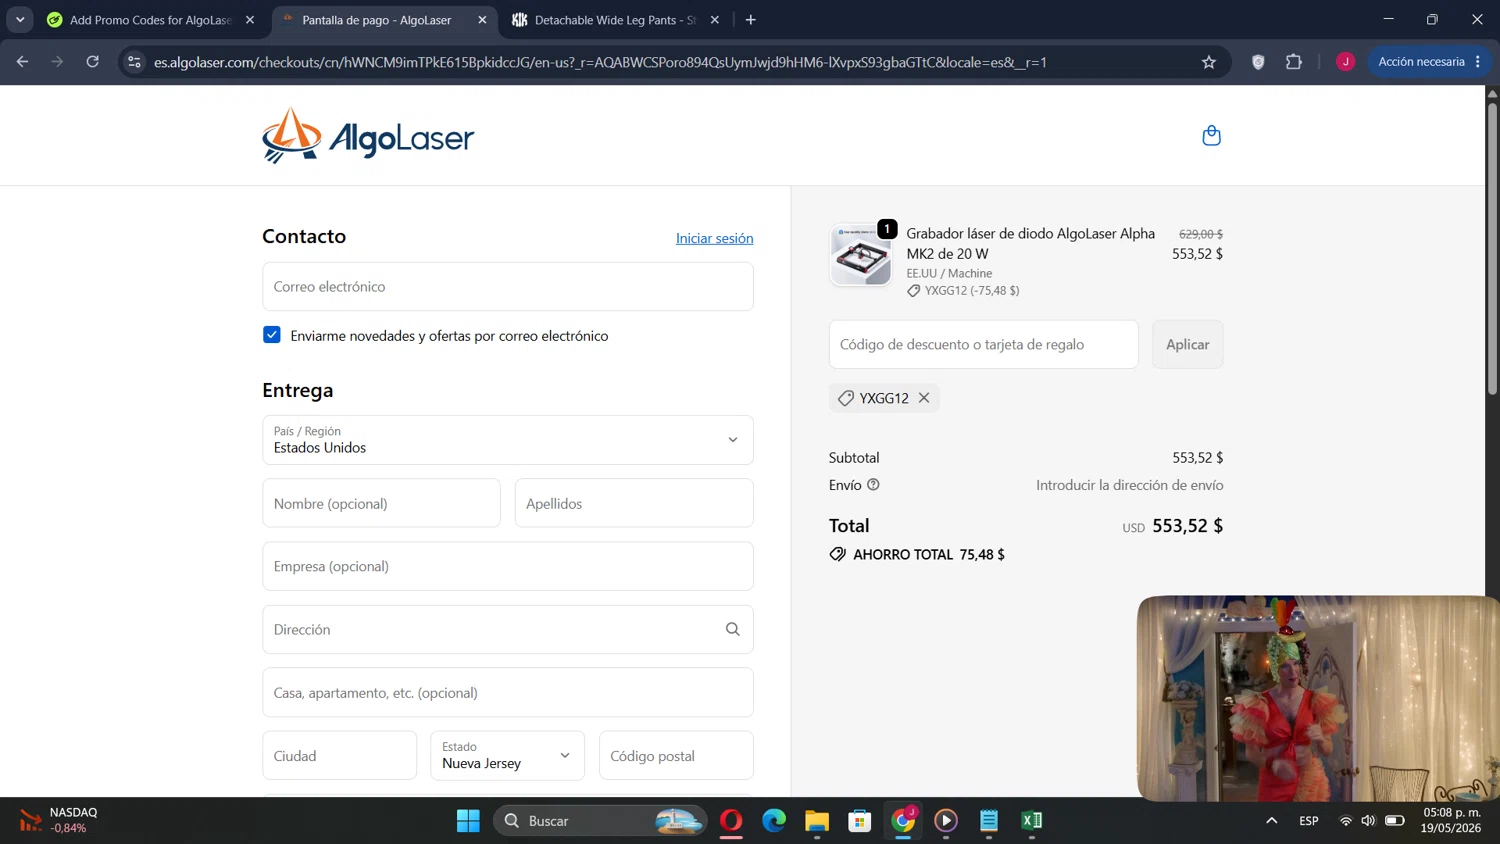Click the browser back arrow

(x=22, y=62)
